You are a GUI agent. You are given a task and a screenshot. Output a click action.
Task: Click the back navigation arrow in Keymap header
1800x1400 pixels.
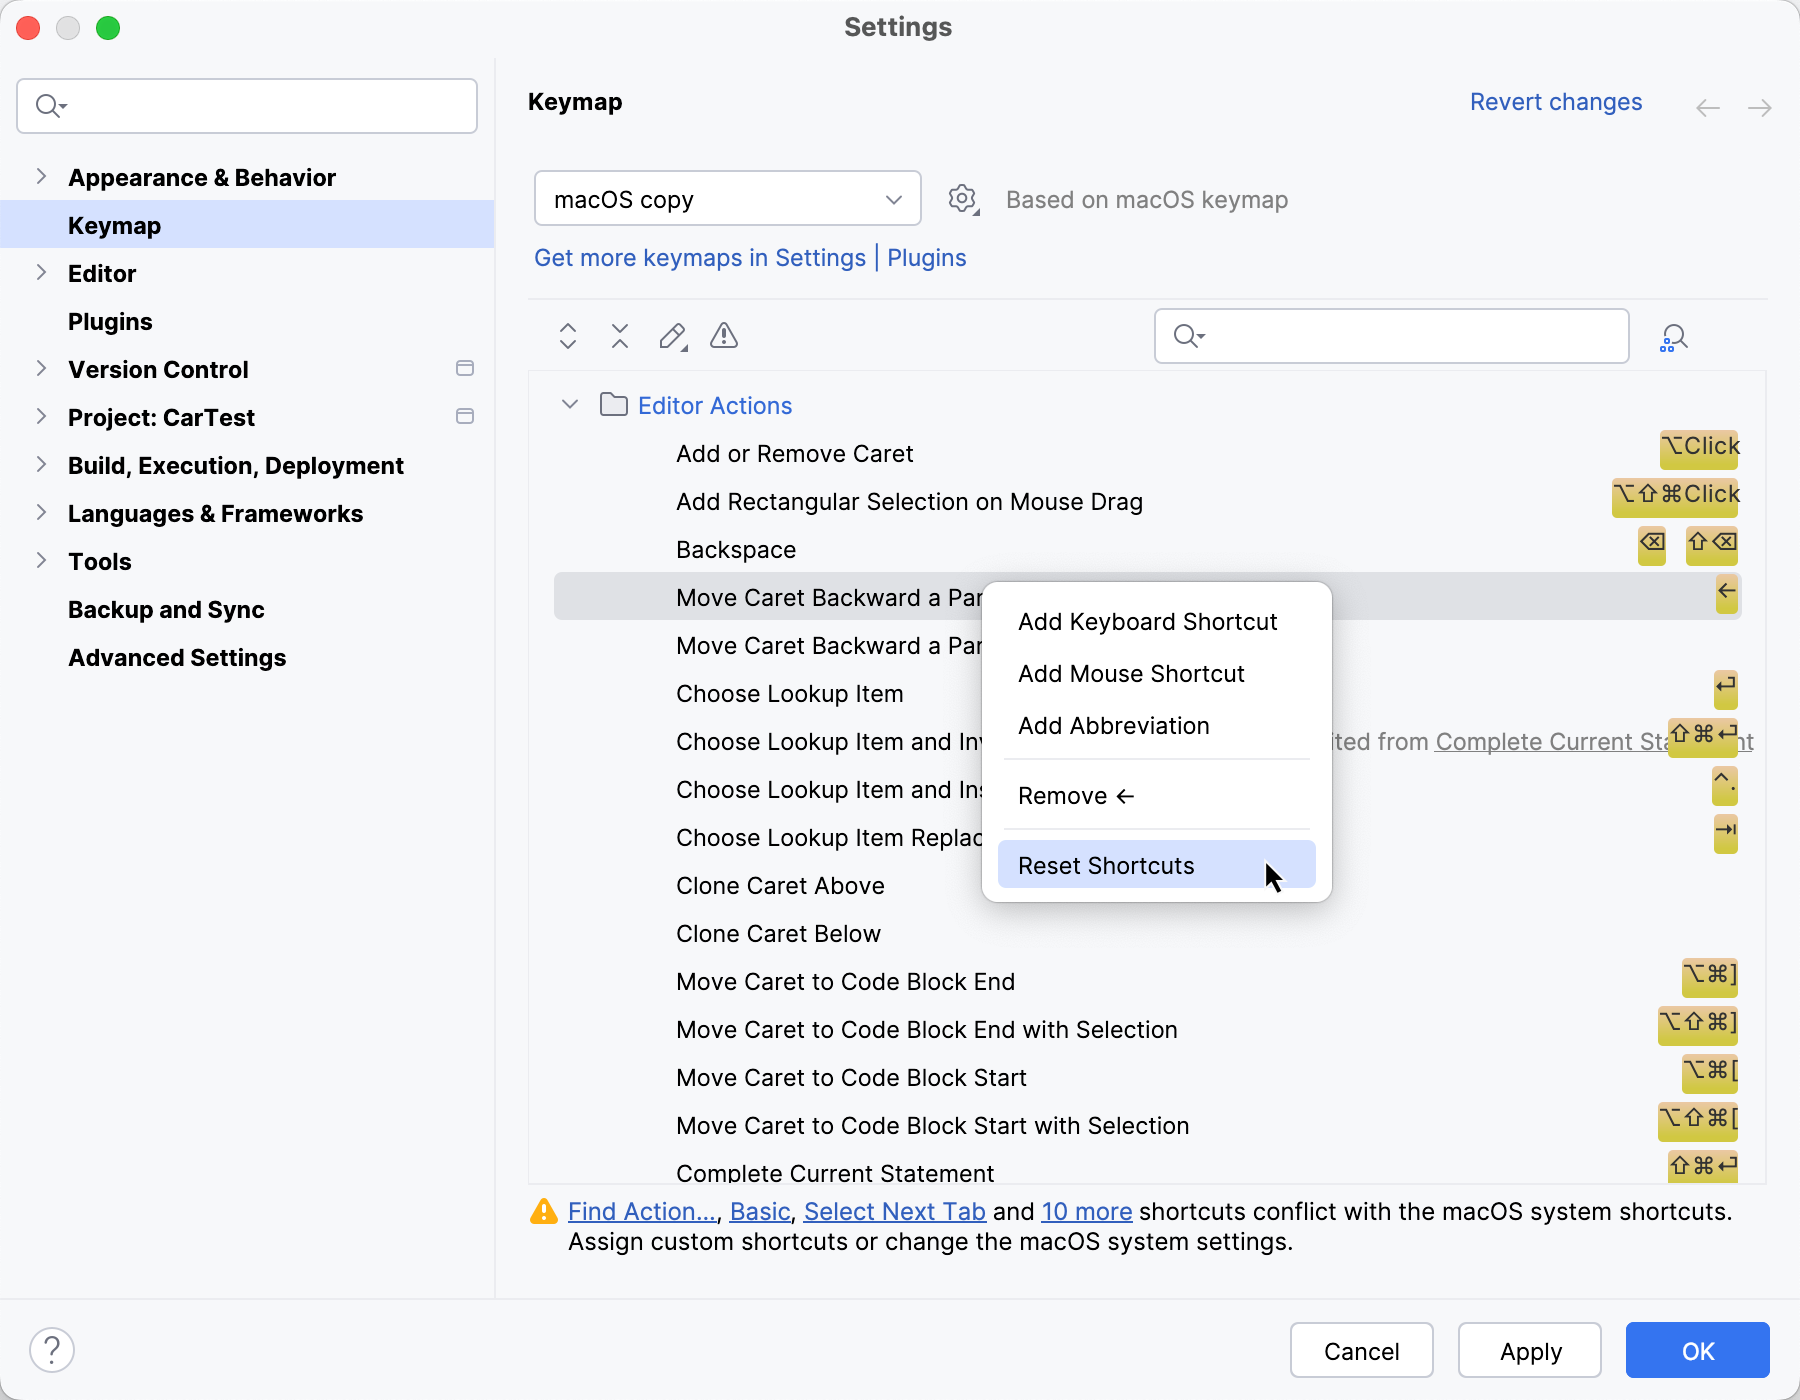1708,107
